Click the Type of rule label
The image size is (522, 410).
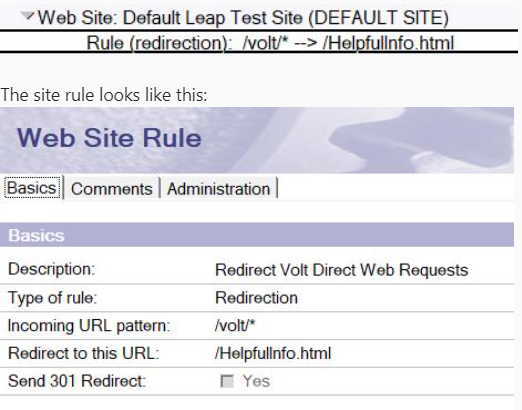pos(52,297)
